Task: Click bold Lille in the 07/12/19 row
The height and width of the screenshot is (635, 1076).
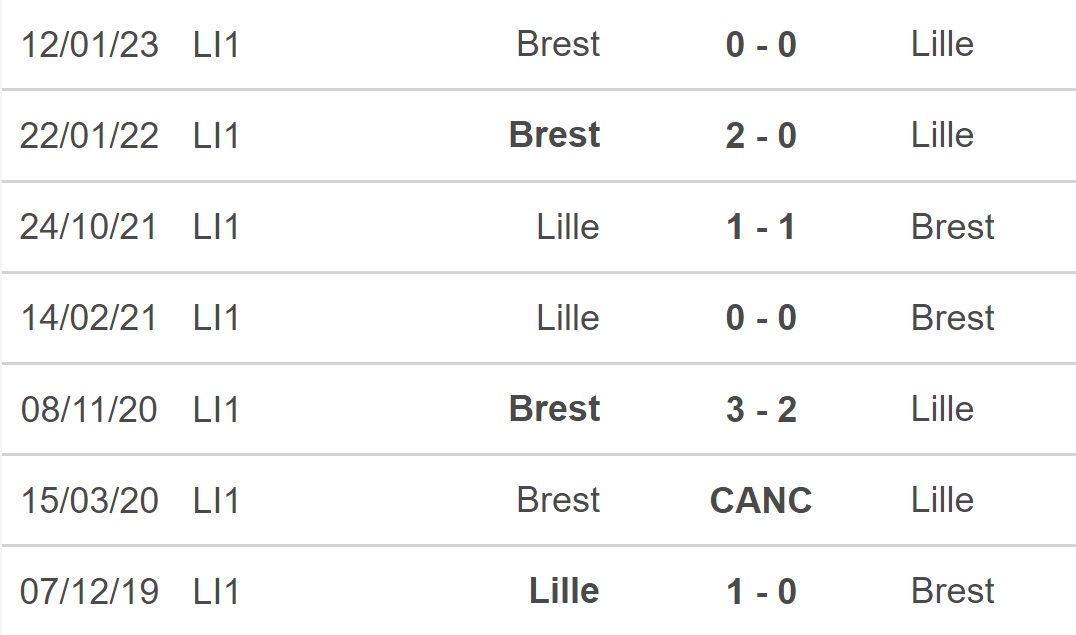Action: pos(564,590)
